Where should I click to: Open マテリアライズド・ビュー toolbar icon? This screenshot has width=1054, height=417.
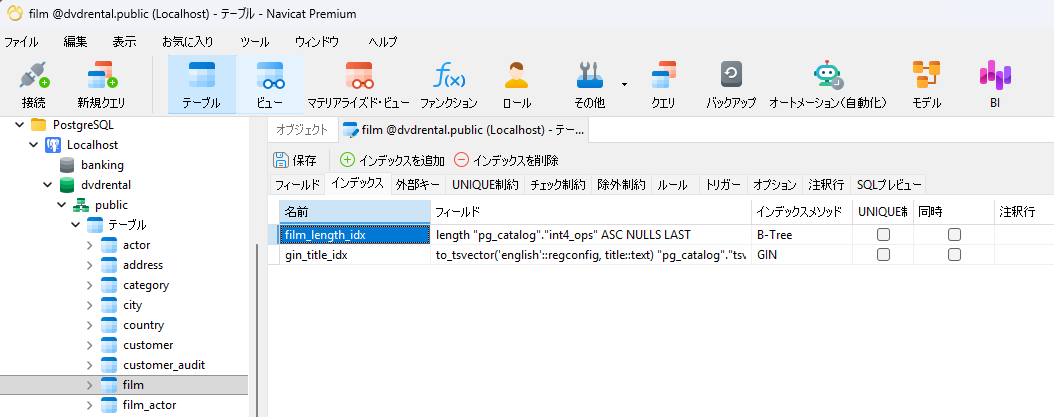[359, 75]
